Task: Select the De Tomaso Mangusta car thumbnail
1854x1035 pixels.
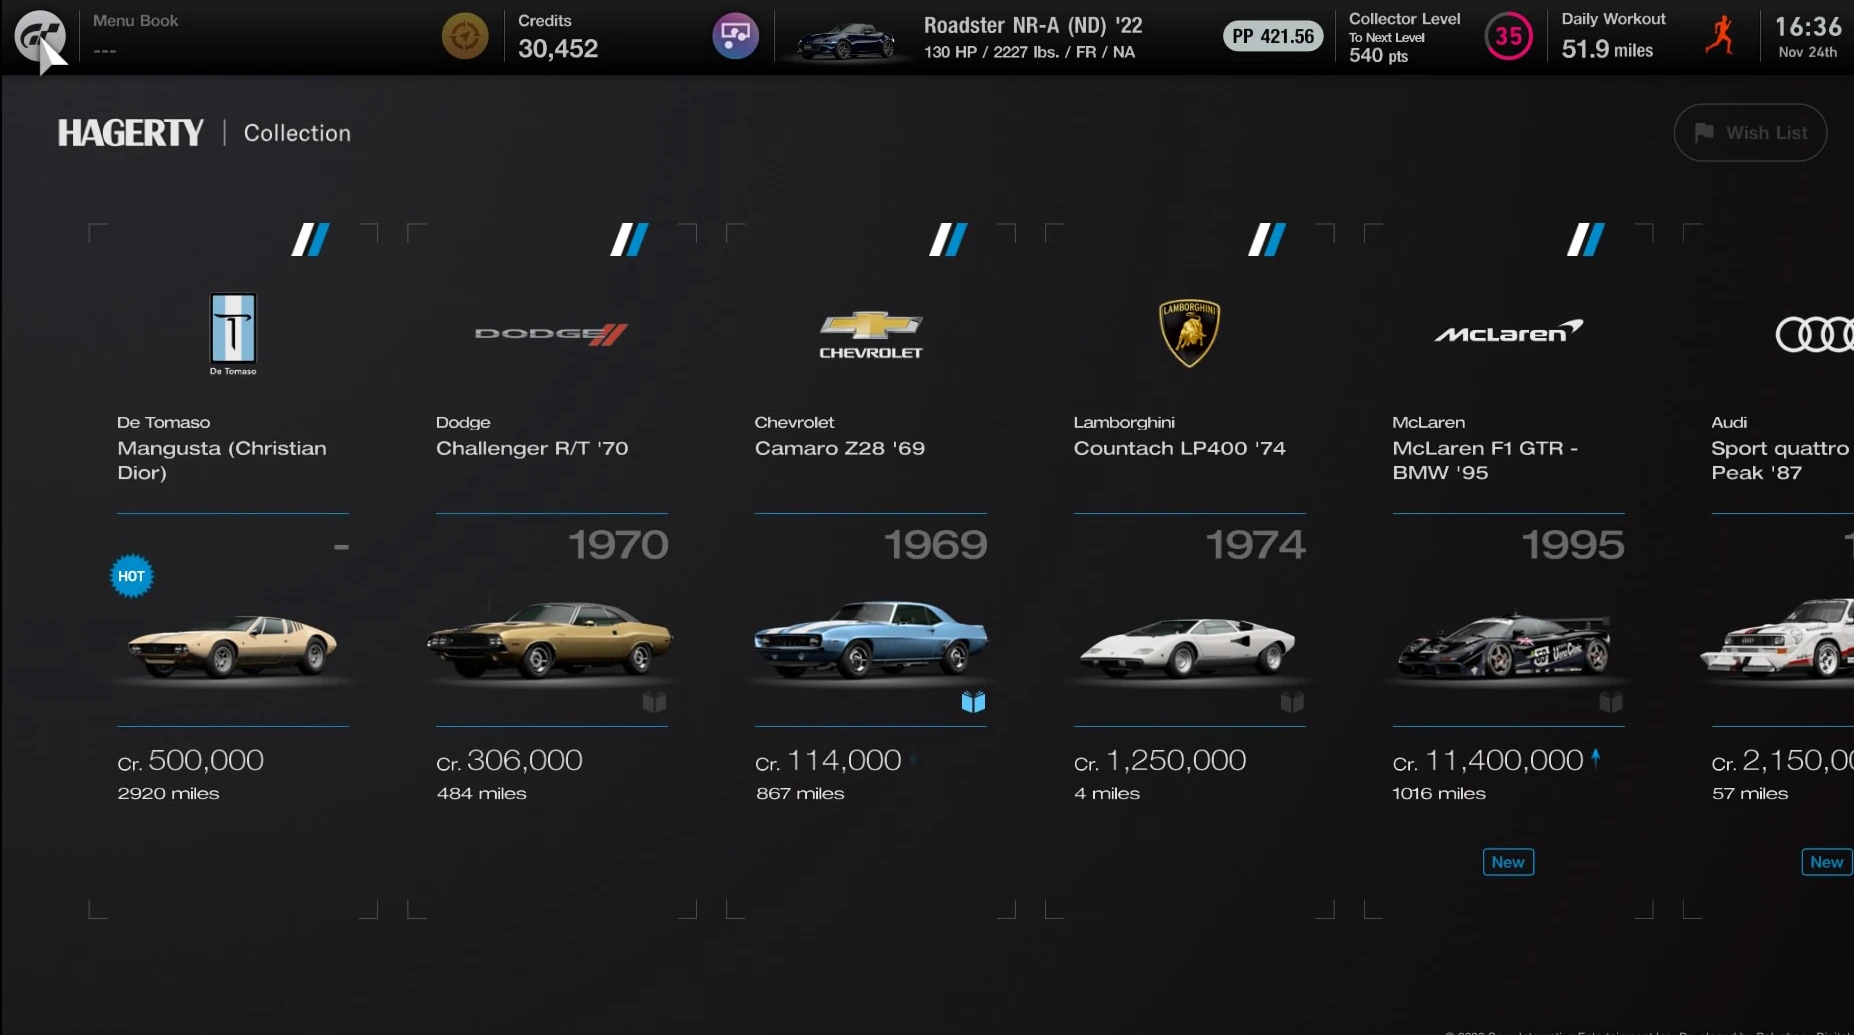Action: 232,646
